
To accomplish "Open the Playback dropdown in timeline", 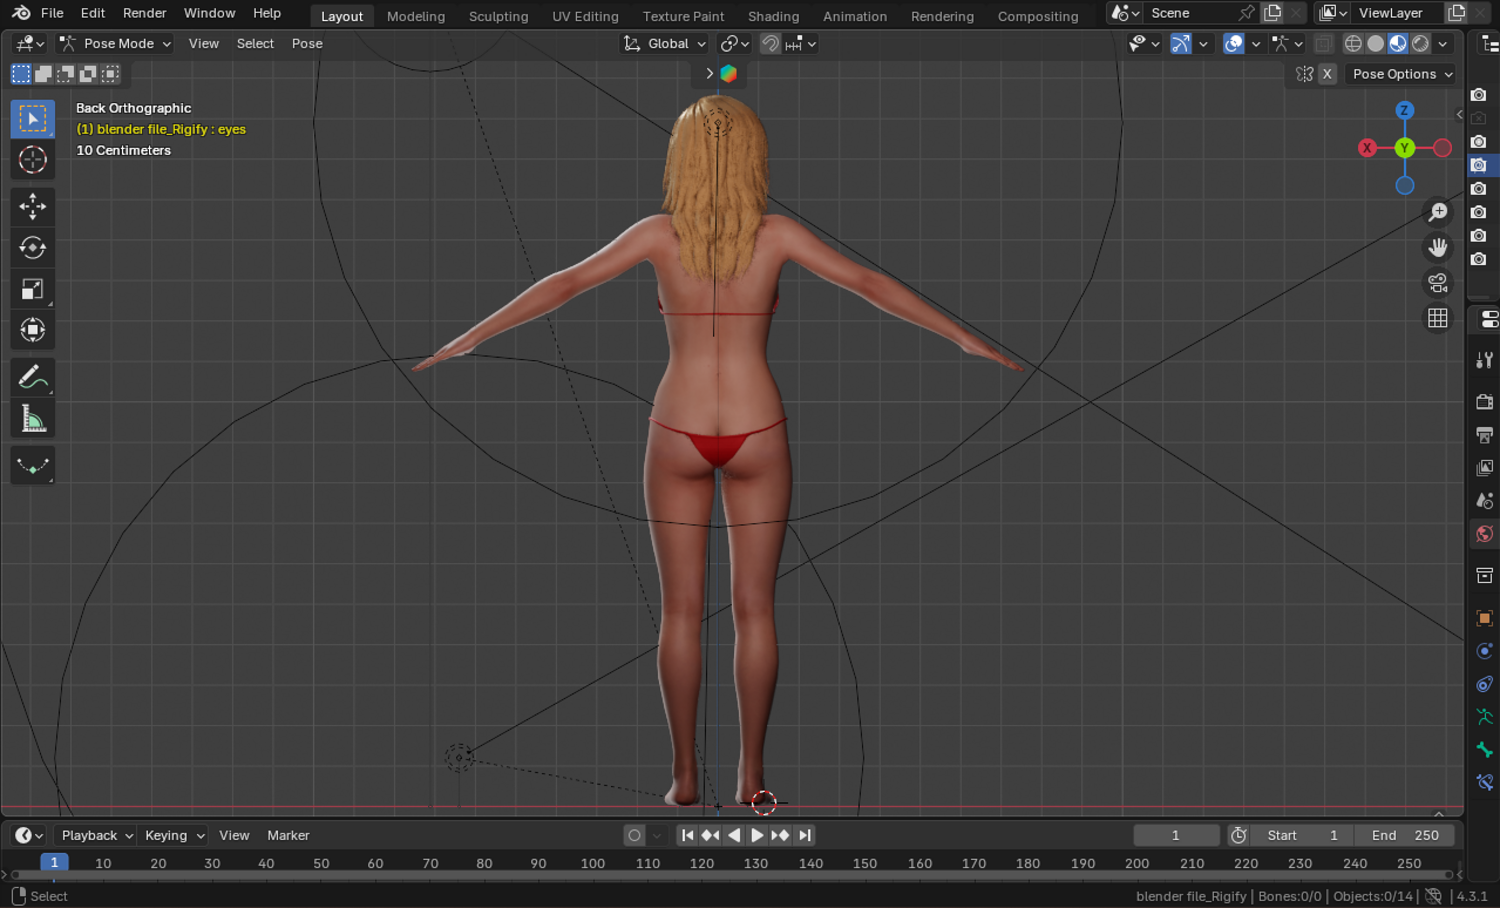I will (97, 835).
